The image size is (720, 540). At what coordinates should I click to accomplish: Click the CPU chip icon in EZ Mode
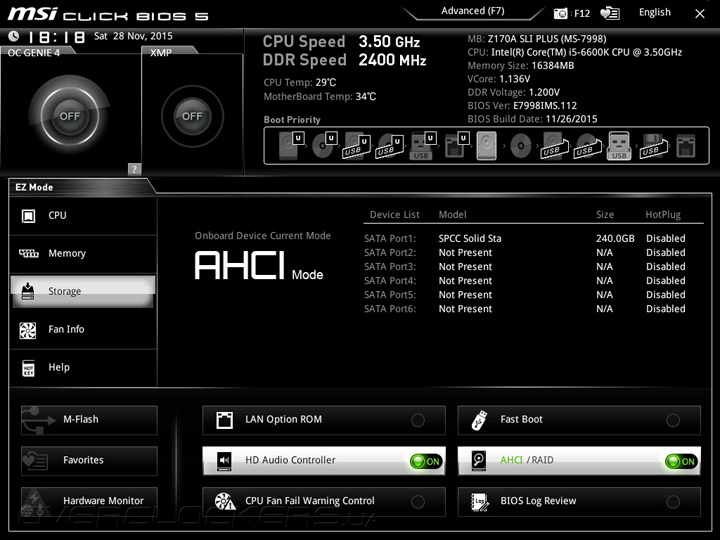[28, 215]
